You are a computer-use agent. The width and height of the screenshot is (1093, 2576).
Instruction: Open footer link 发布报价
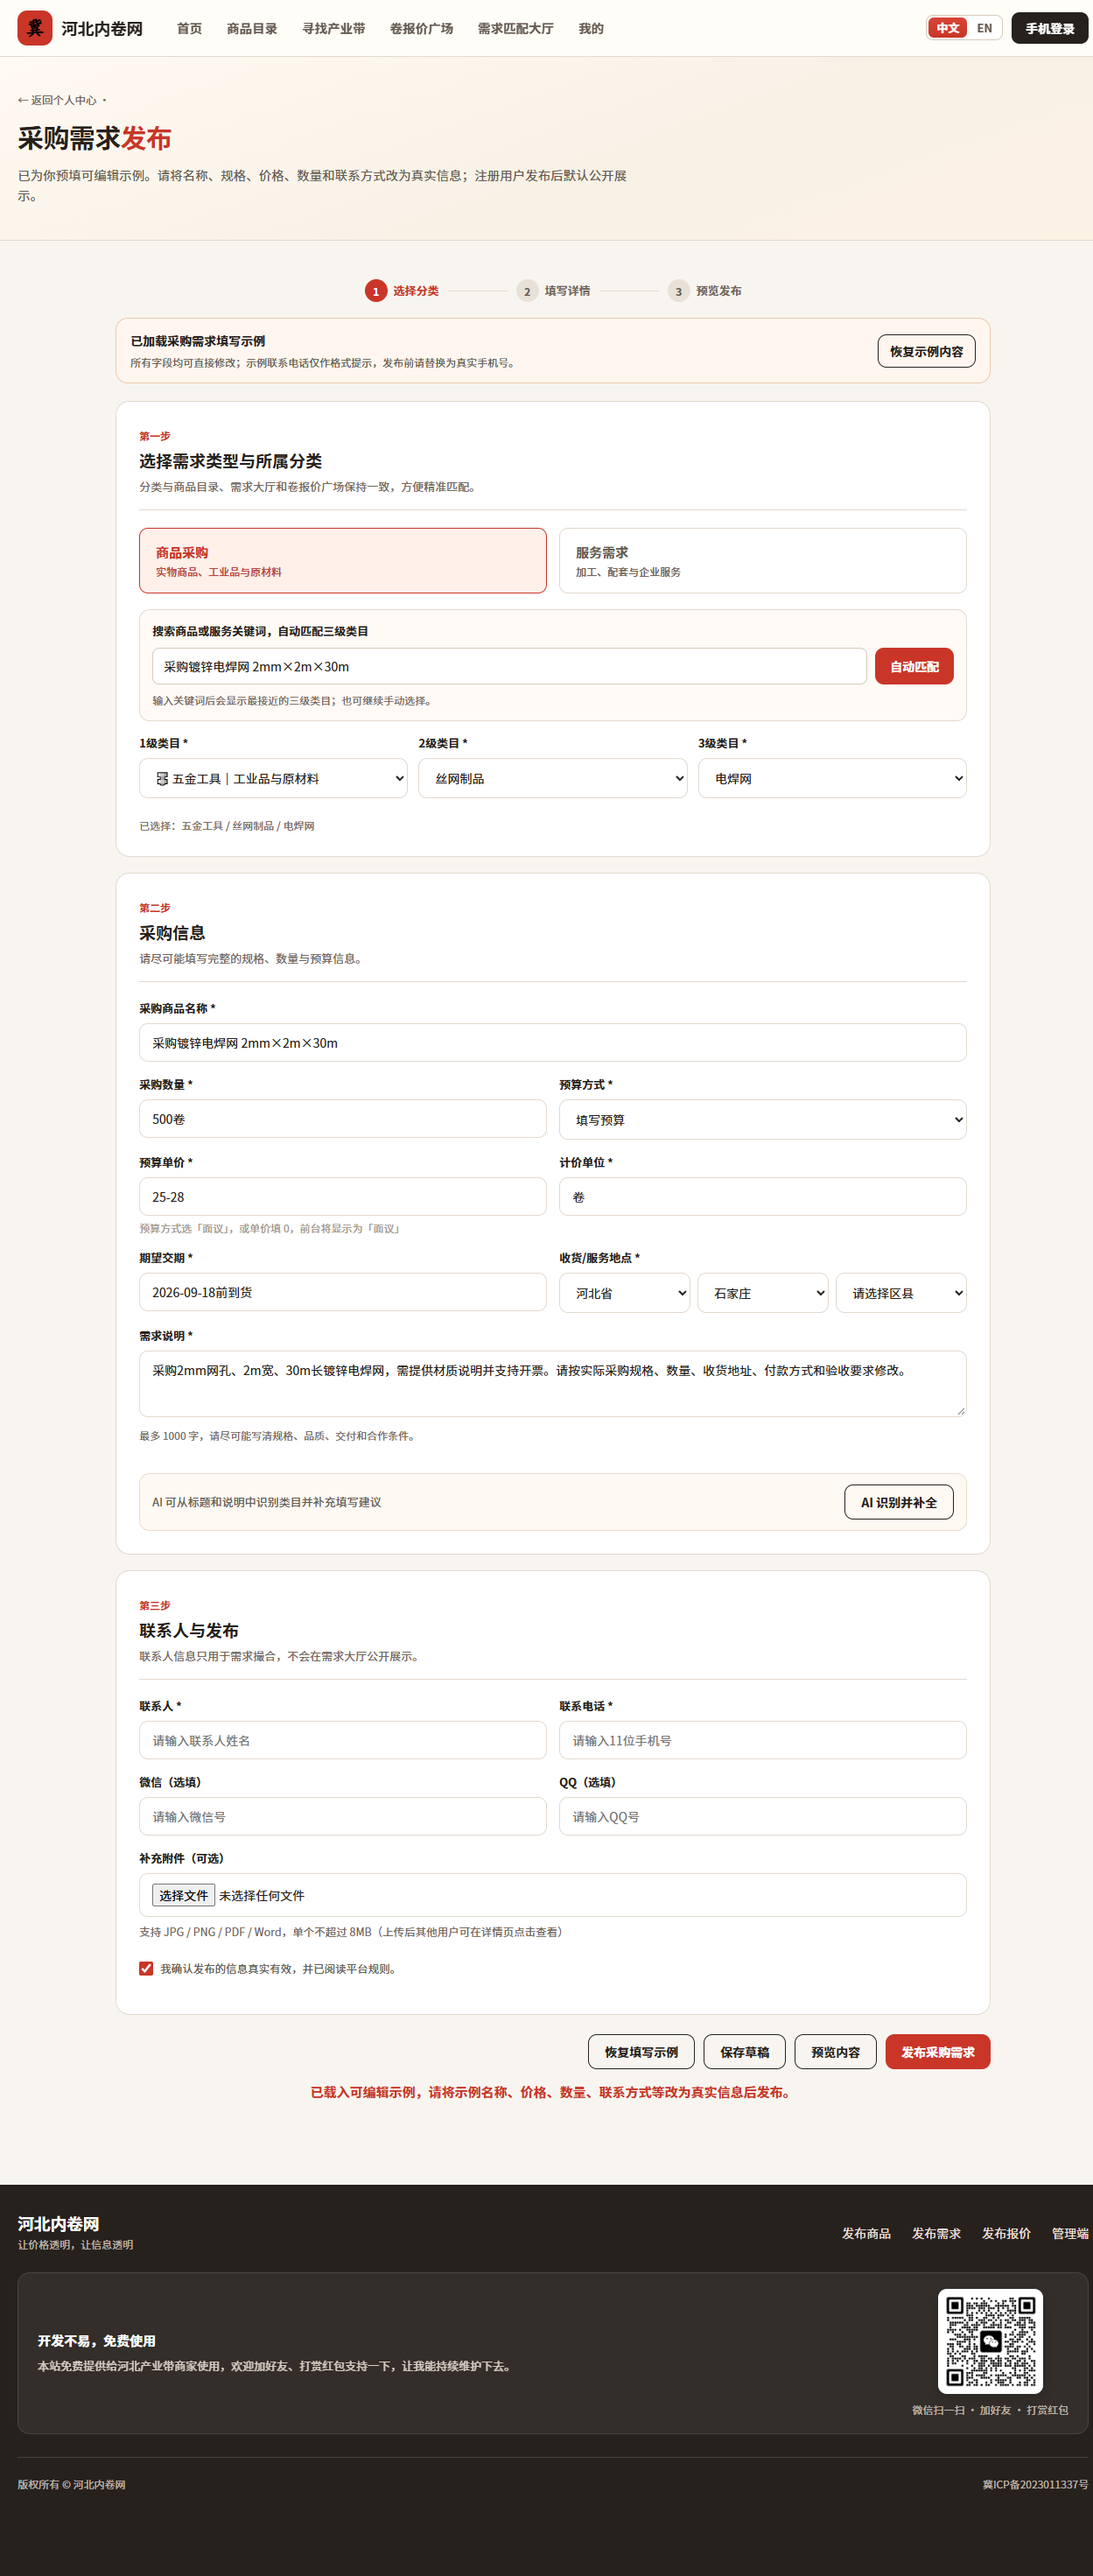tap(1006, 2233)
